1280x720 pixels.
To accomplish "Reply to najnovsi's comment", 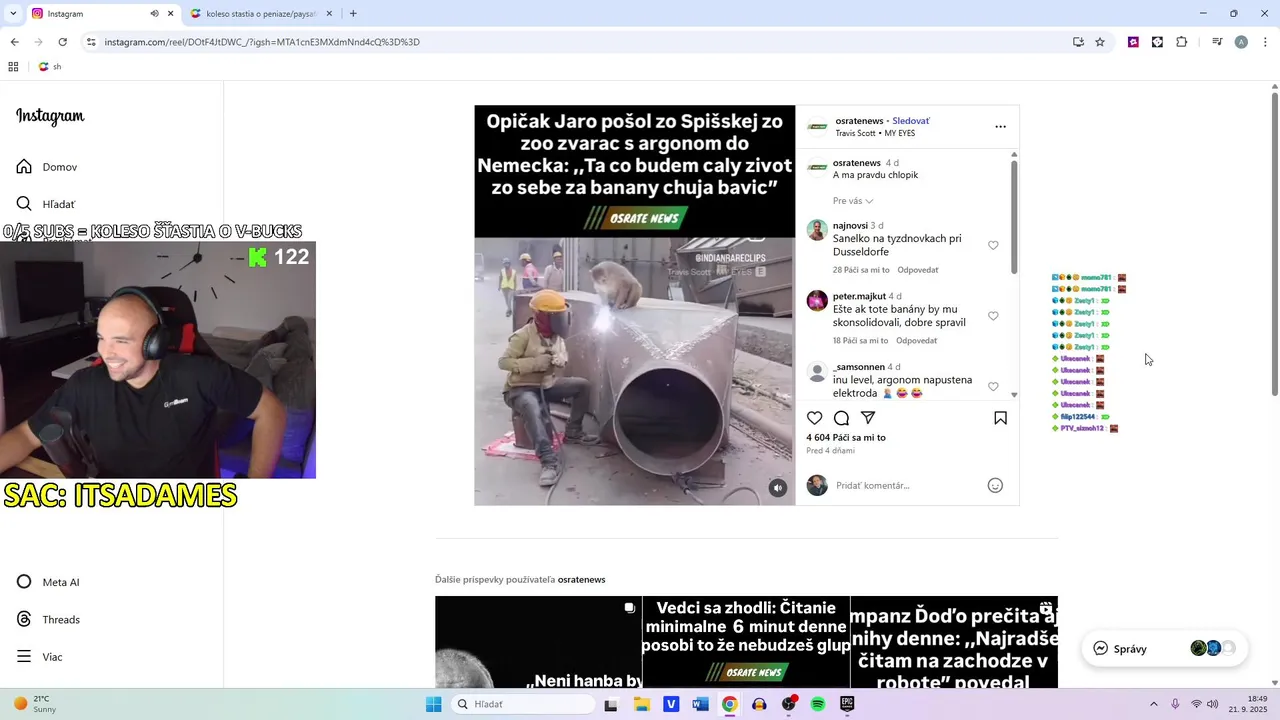I will pos(917,270).
